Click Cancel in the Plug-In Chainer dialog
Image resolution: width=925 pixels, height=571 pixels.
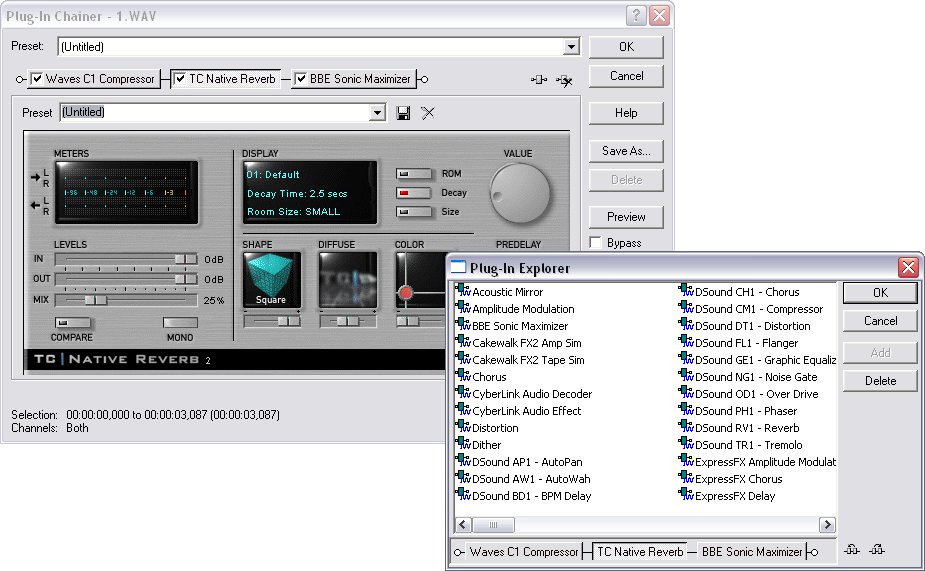coord(626,76)
